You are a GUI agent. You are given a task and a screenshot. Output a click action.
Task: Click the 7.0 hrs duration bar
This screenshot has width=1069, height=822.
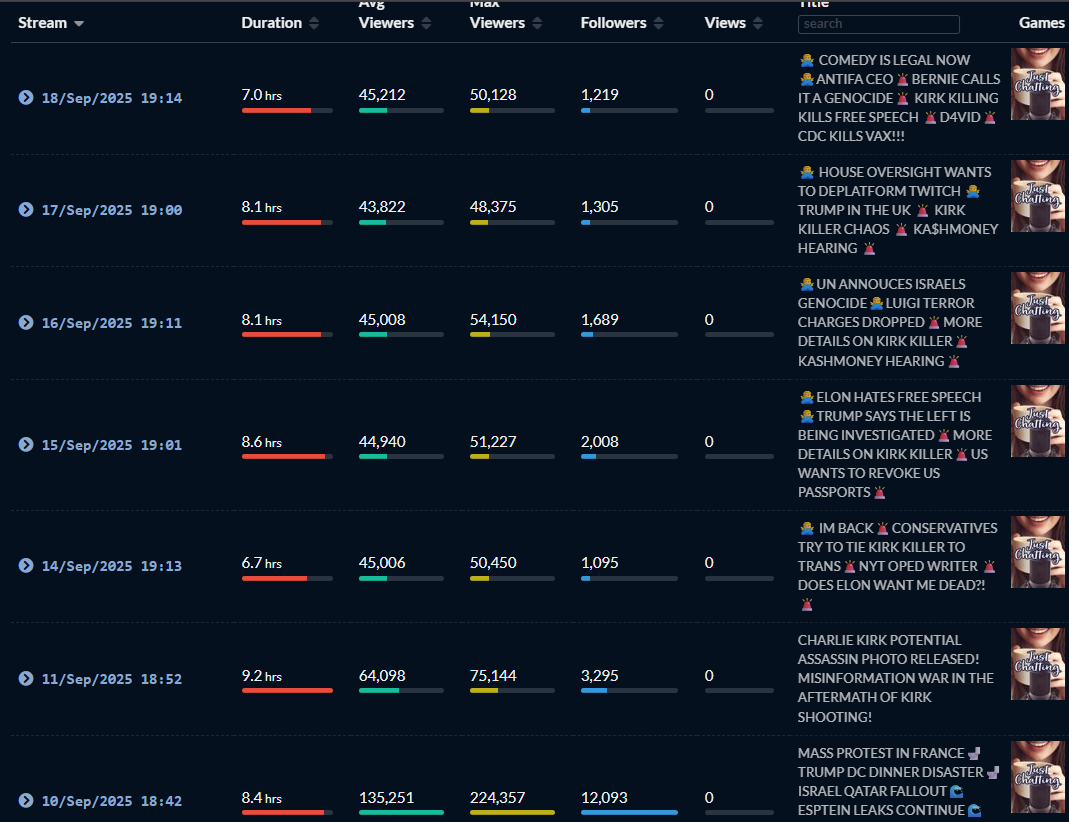287,110
